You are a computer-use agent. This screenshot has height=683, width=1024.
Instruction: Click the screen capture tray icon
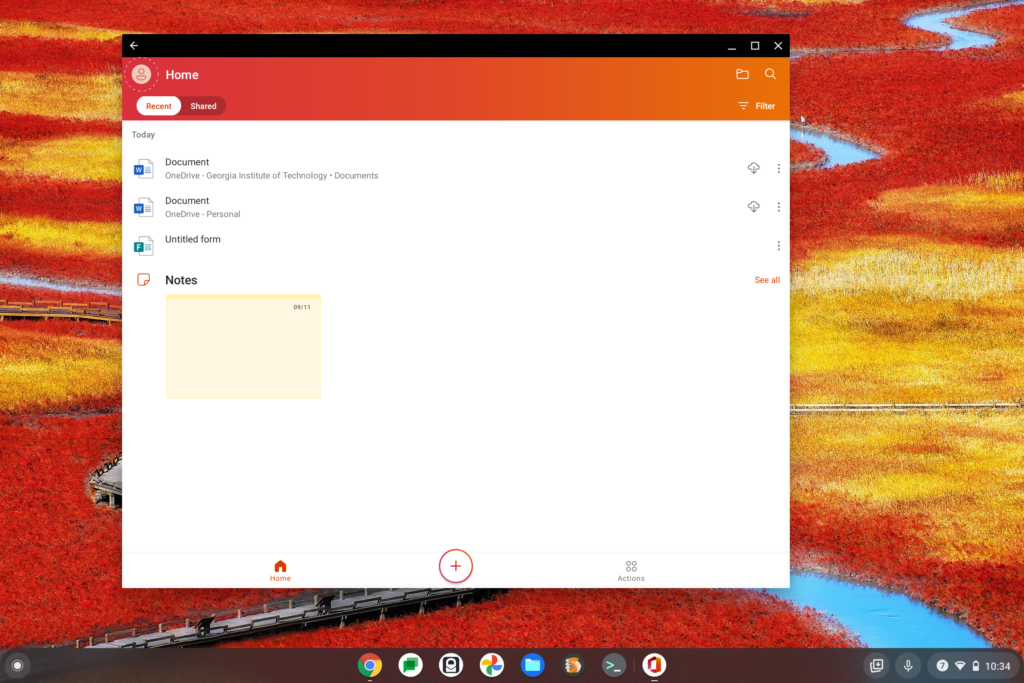click(876, 665)
